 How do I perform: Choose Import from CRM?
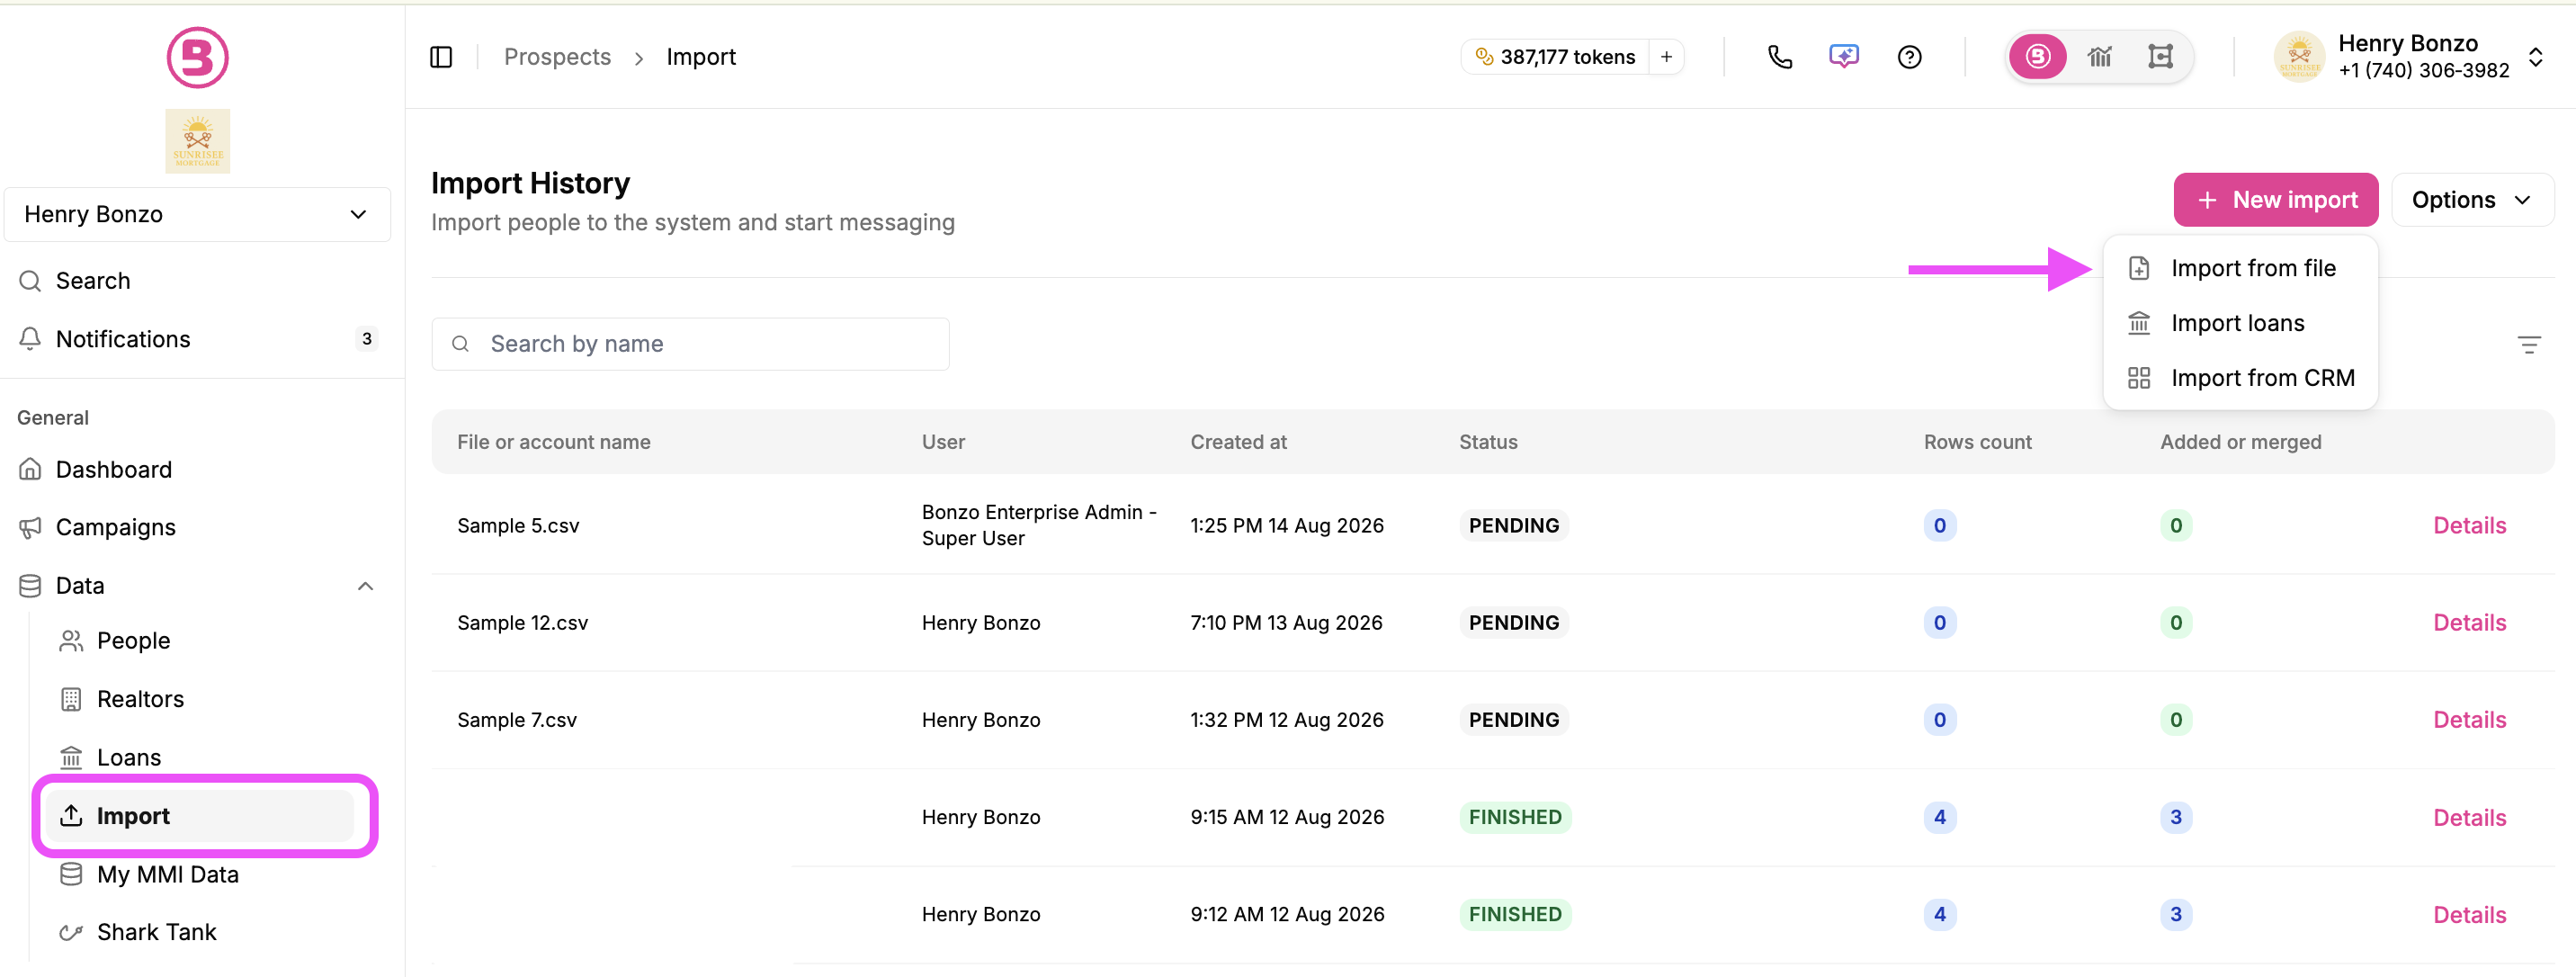click(2240, 378)
